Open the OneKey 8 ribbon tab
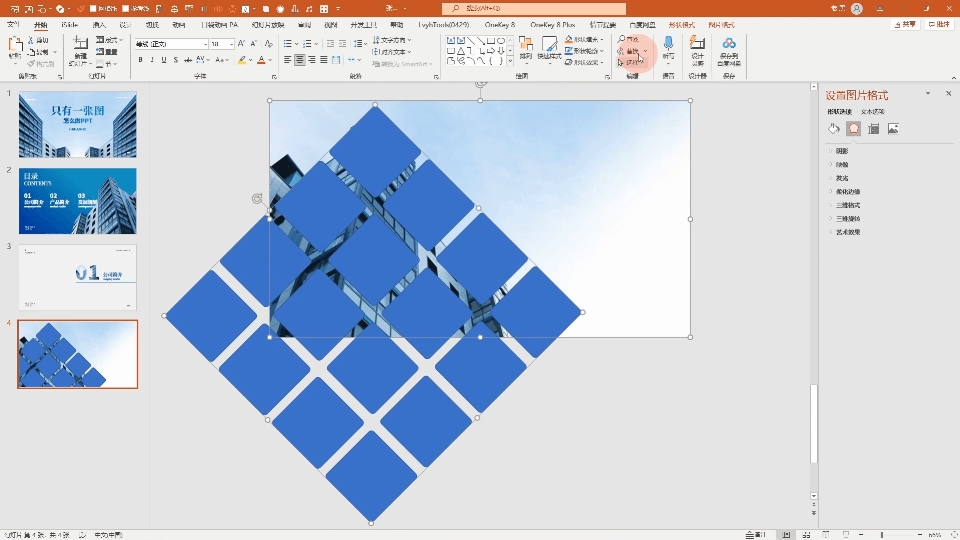Image resolution: width=960 pixels, height=540 pixels. pos(500,25)
